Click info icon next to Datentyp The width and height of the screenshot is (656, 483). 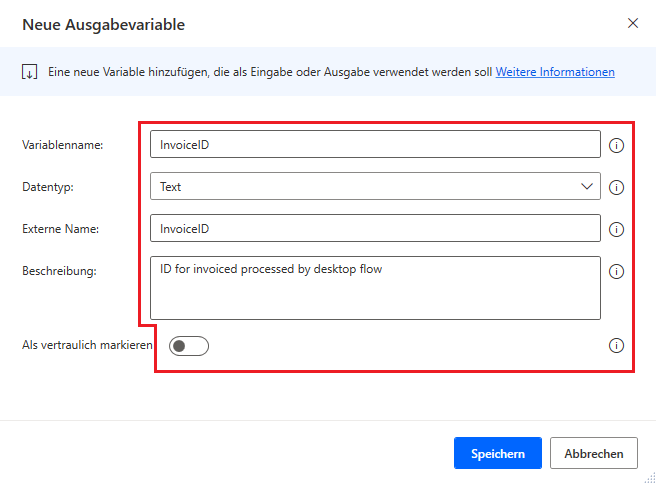(x=616, y=187)
